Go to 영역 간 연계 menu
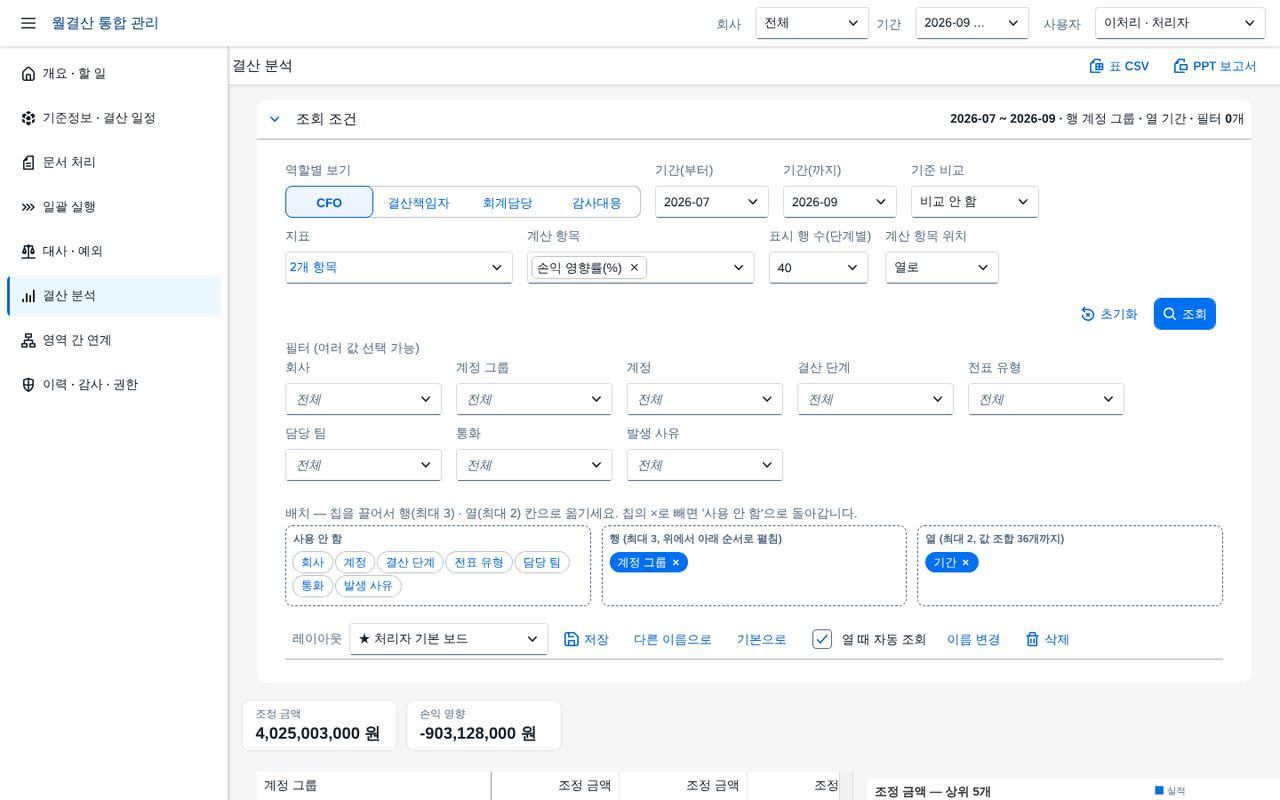This screenshot has height=800, width=1280. tap(114, 340)
